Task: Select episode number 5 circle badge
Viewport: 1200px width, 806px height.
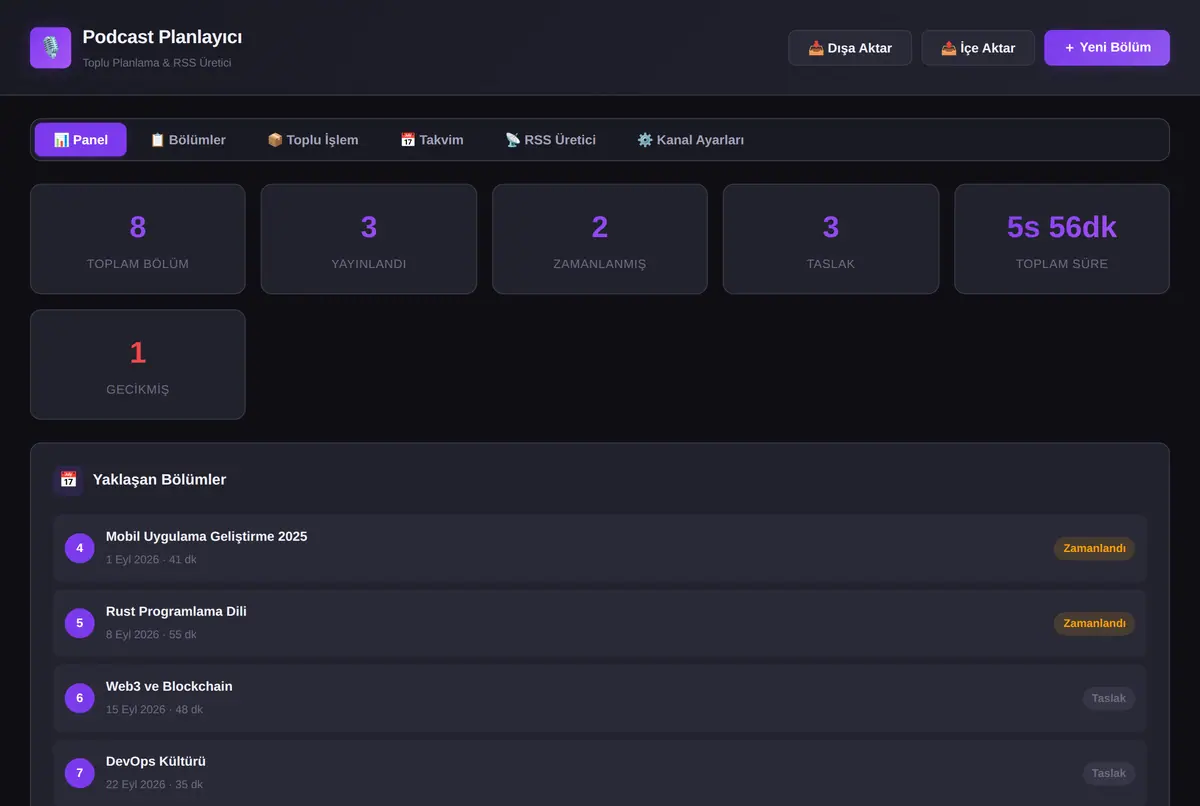Action: [80, 623]
